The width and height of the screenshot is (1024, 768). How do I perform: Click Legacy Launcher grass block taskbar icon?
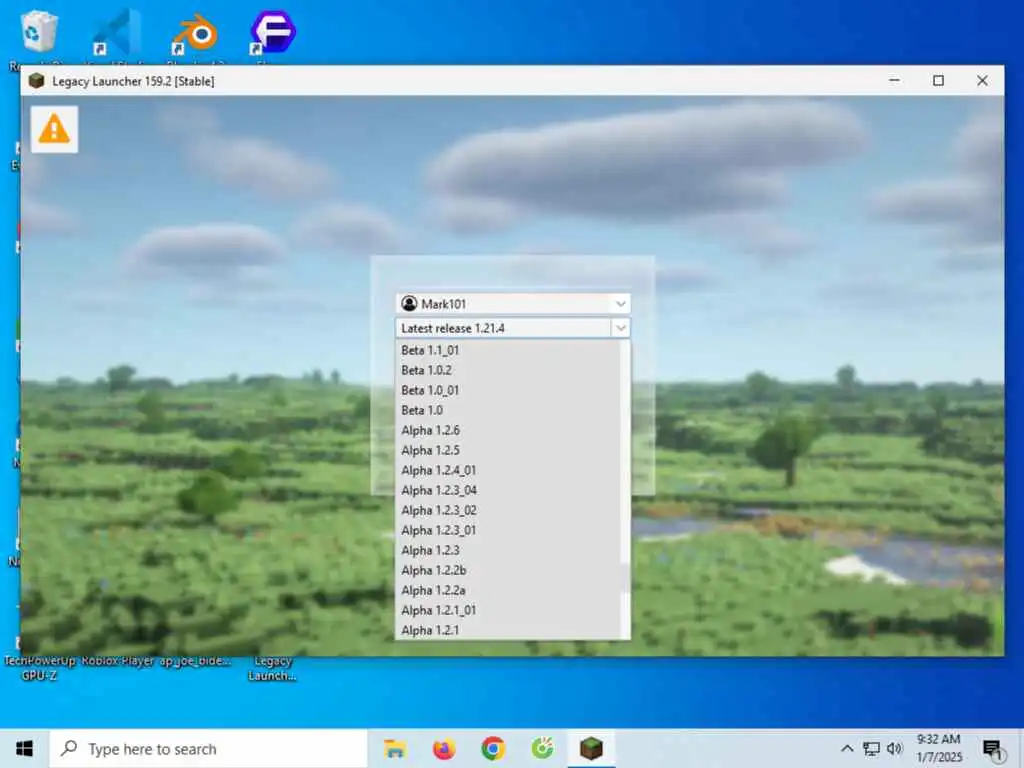(x=591, y=748)
